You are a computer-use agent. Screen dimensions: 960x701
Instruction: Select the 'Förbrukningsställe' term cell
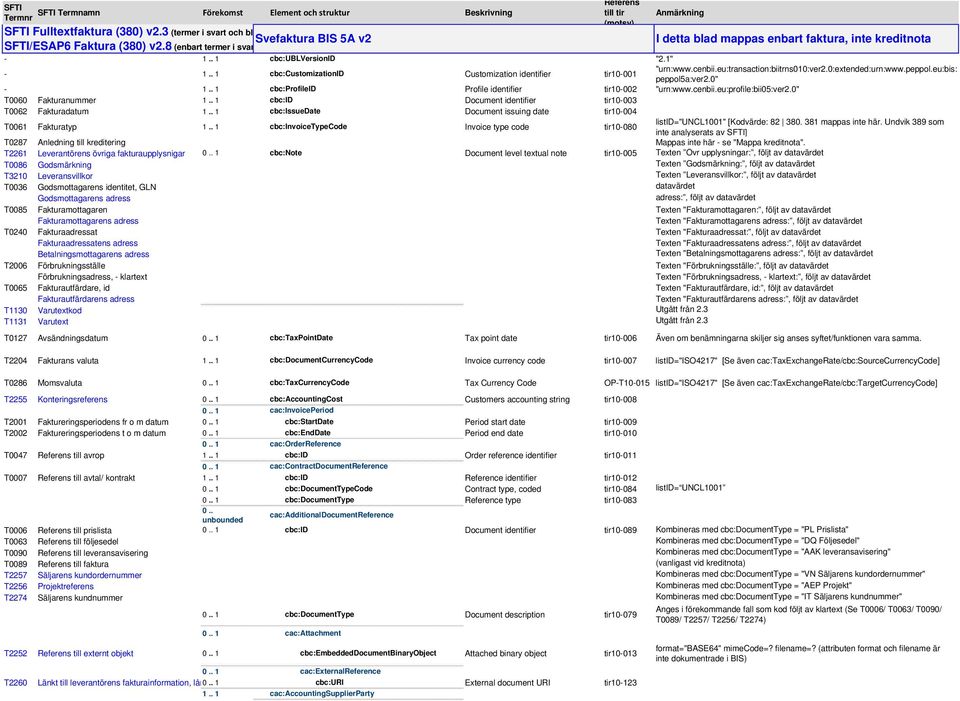71,266
